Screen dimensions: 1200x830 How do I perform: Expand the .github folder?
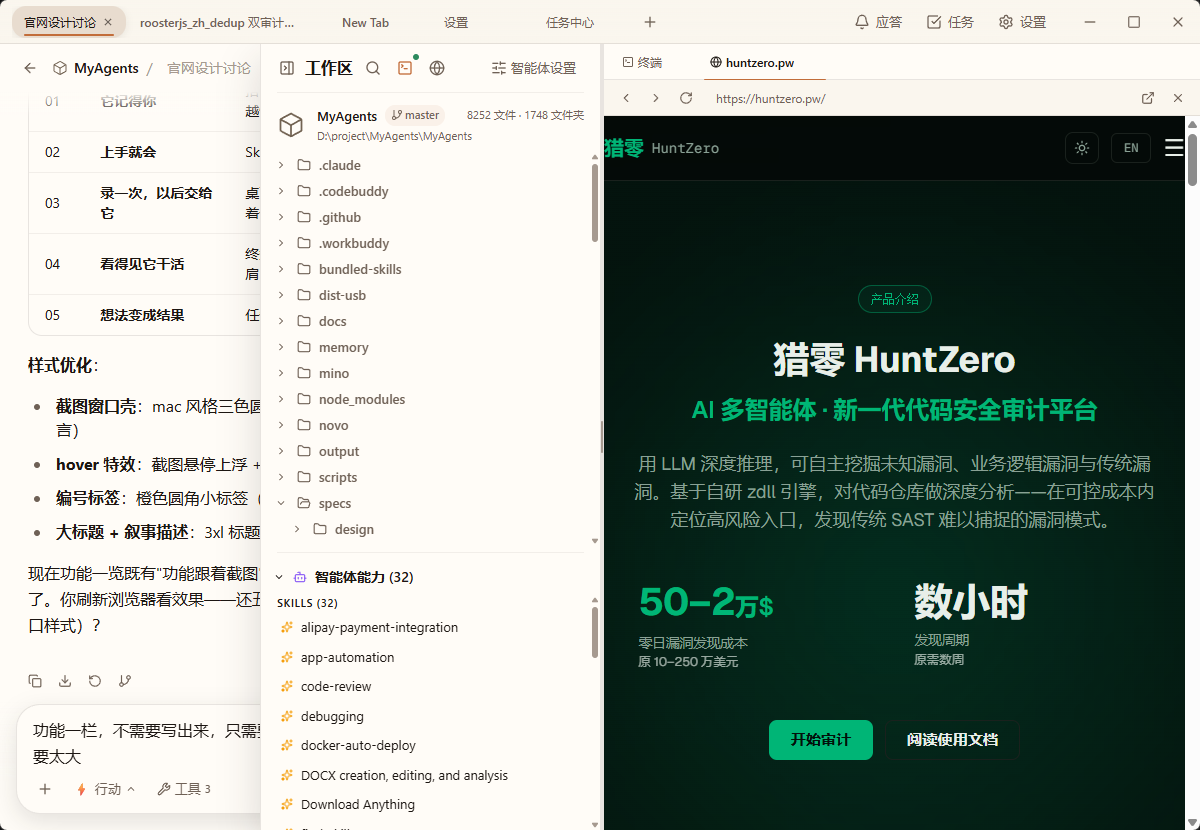(x=281, y=217)
